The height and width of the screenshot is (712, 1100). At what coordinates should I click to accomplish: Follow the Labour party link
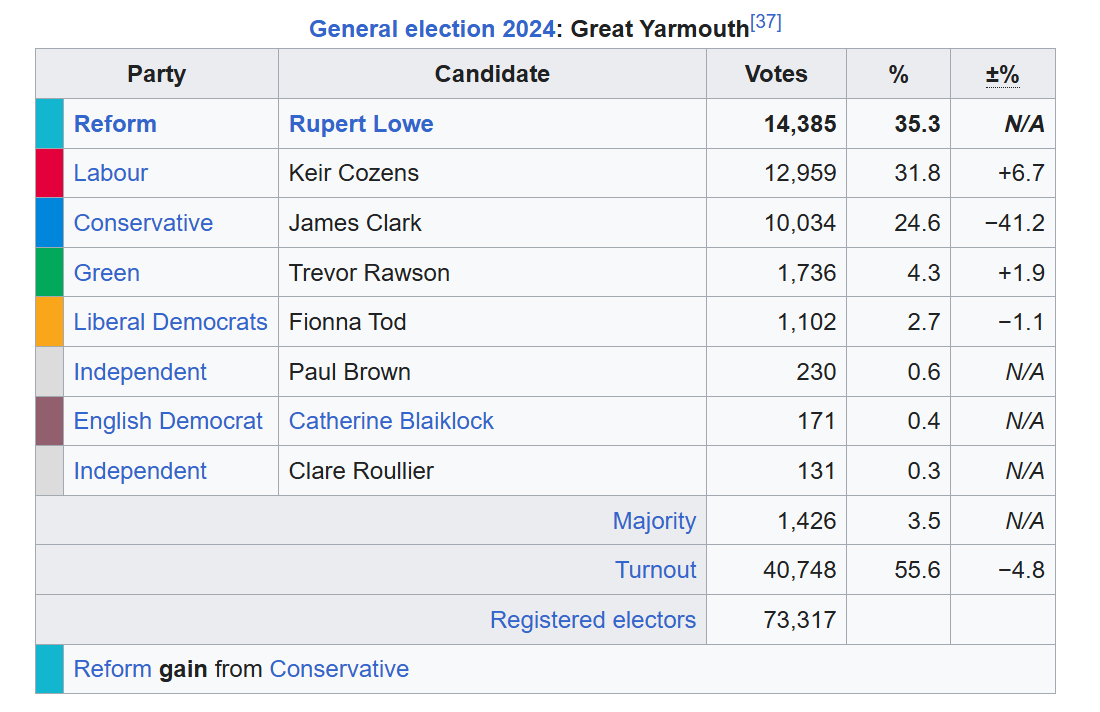pyautogui.click(x=111, y=173)
